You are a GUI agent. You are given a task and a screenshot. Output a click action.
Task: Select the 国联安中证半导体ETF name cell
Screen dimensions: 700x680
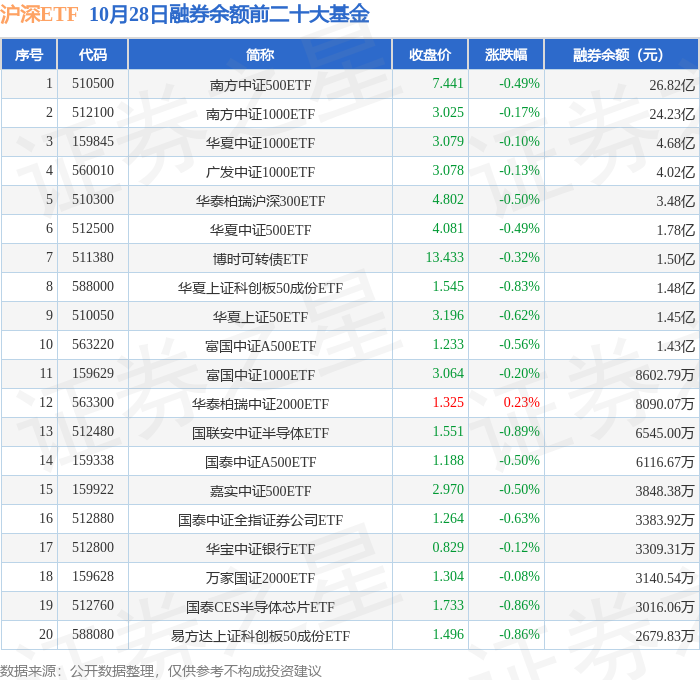(260, 433)
